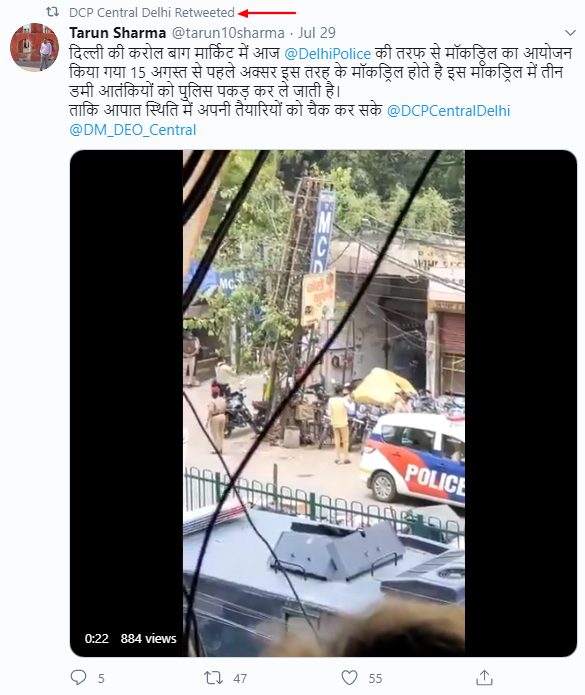Click the reply speech bubble icon

click(x=78, y=677)
